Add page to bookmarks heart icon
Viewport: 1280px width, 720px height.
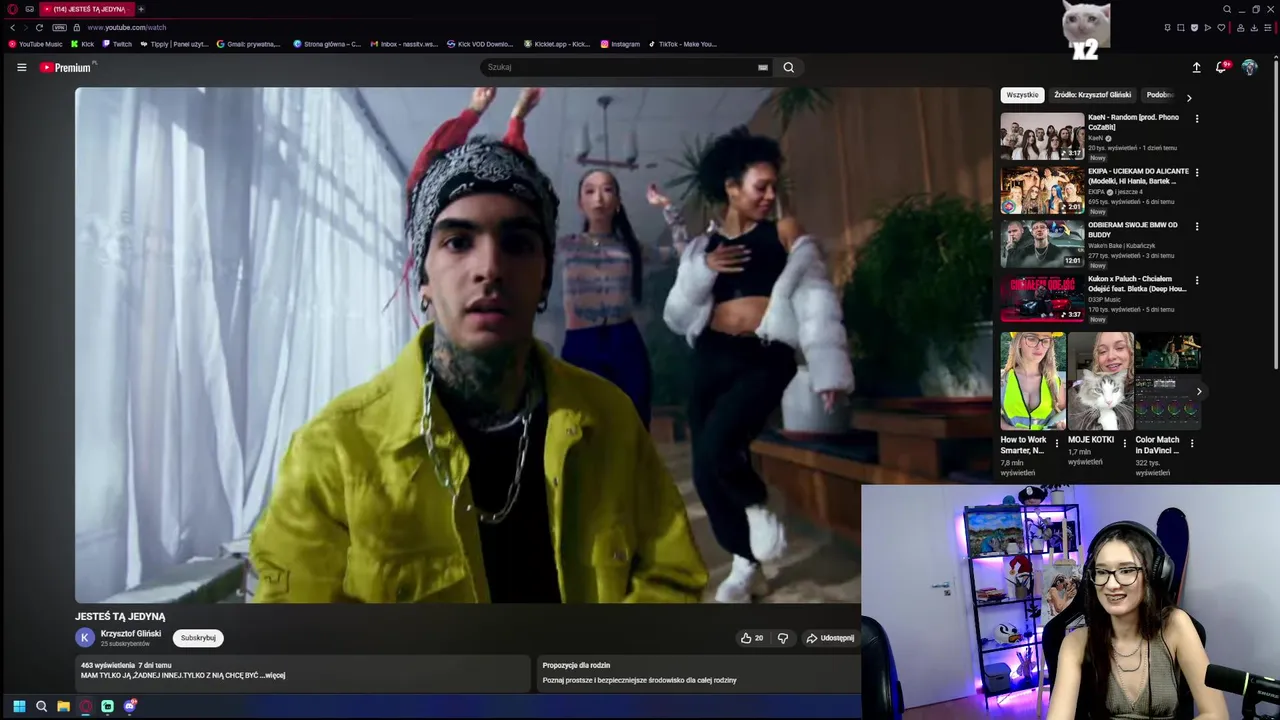point(1221,27)
